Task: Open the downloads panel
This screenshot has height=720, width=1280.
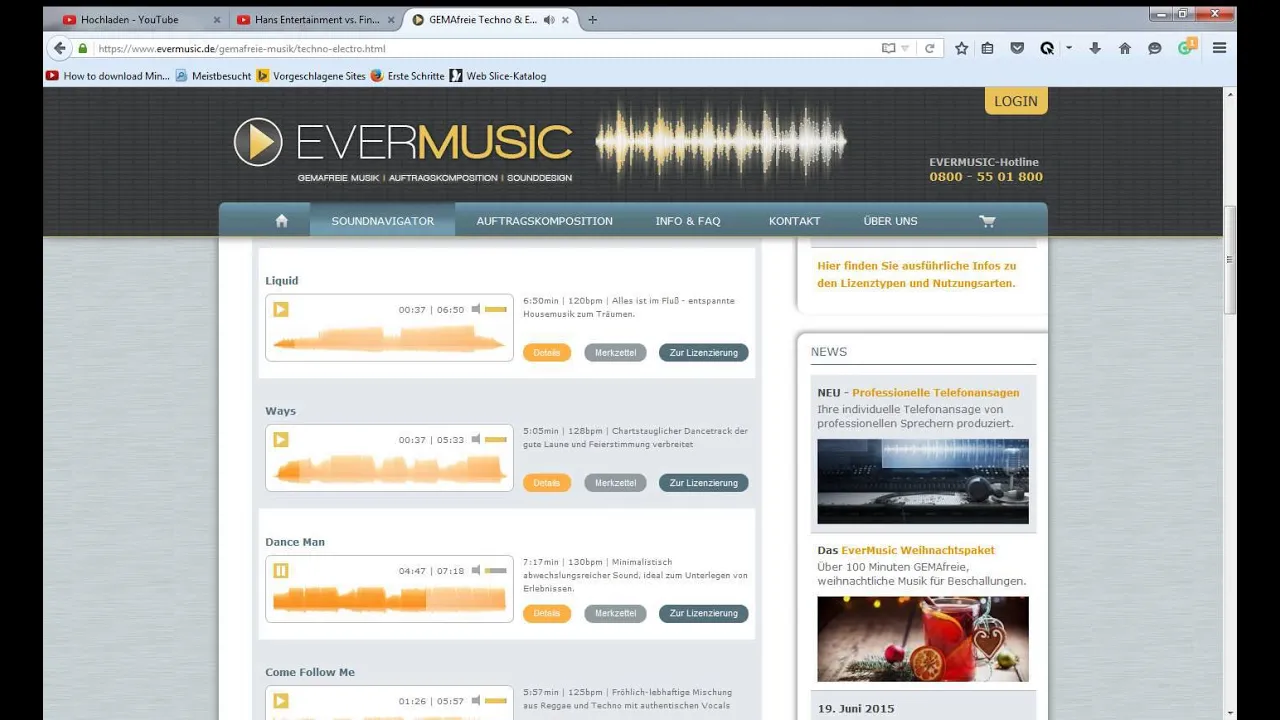Action: pyautogui.click(x=1095, y=48)
